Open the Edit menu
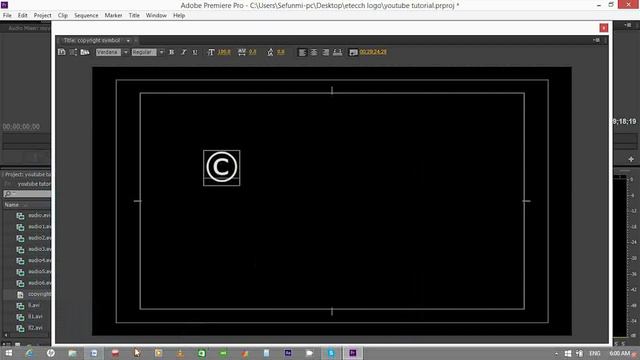The image size is (640, 360). coord(22,16)
